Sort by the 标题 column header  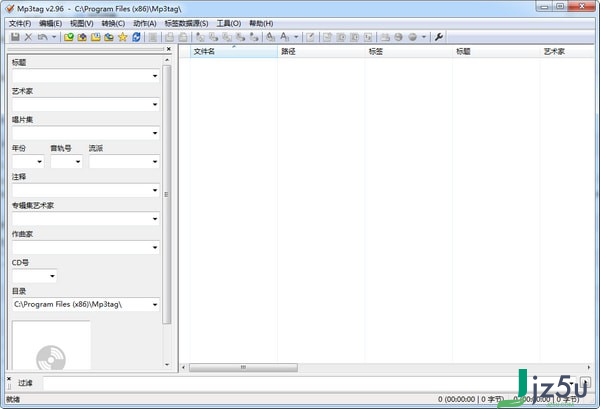496,52
